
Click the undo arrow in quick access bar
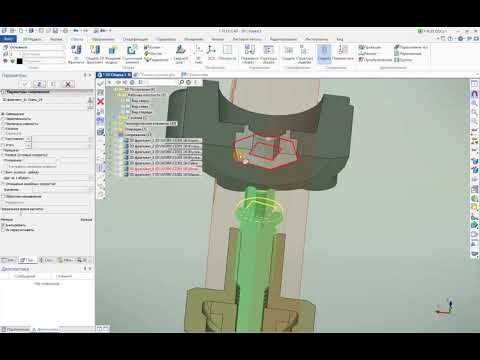pos(76,31)
